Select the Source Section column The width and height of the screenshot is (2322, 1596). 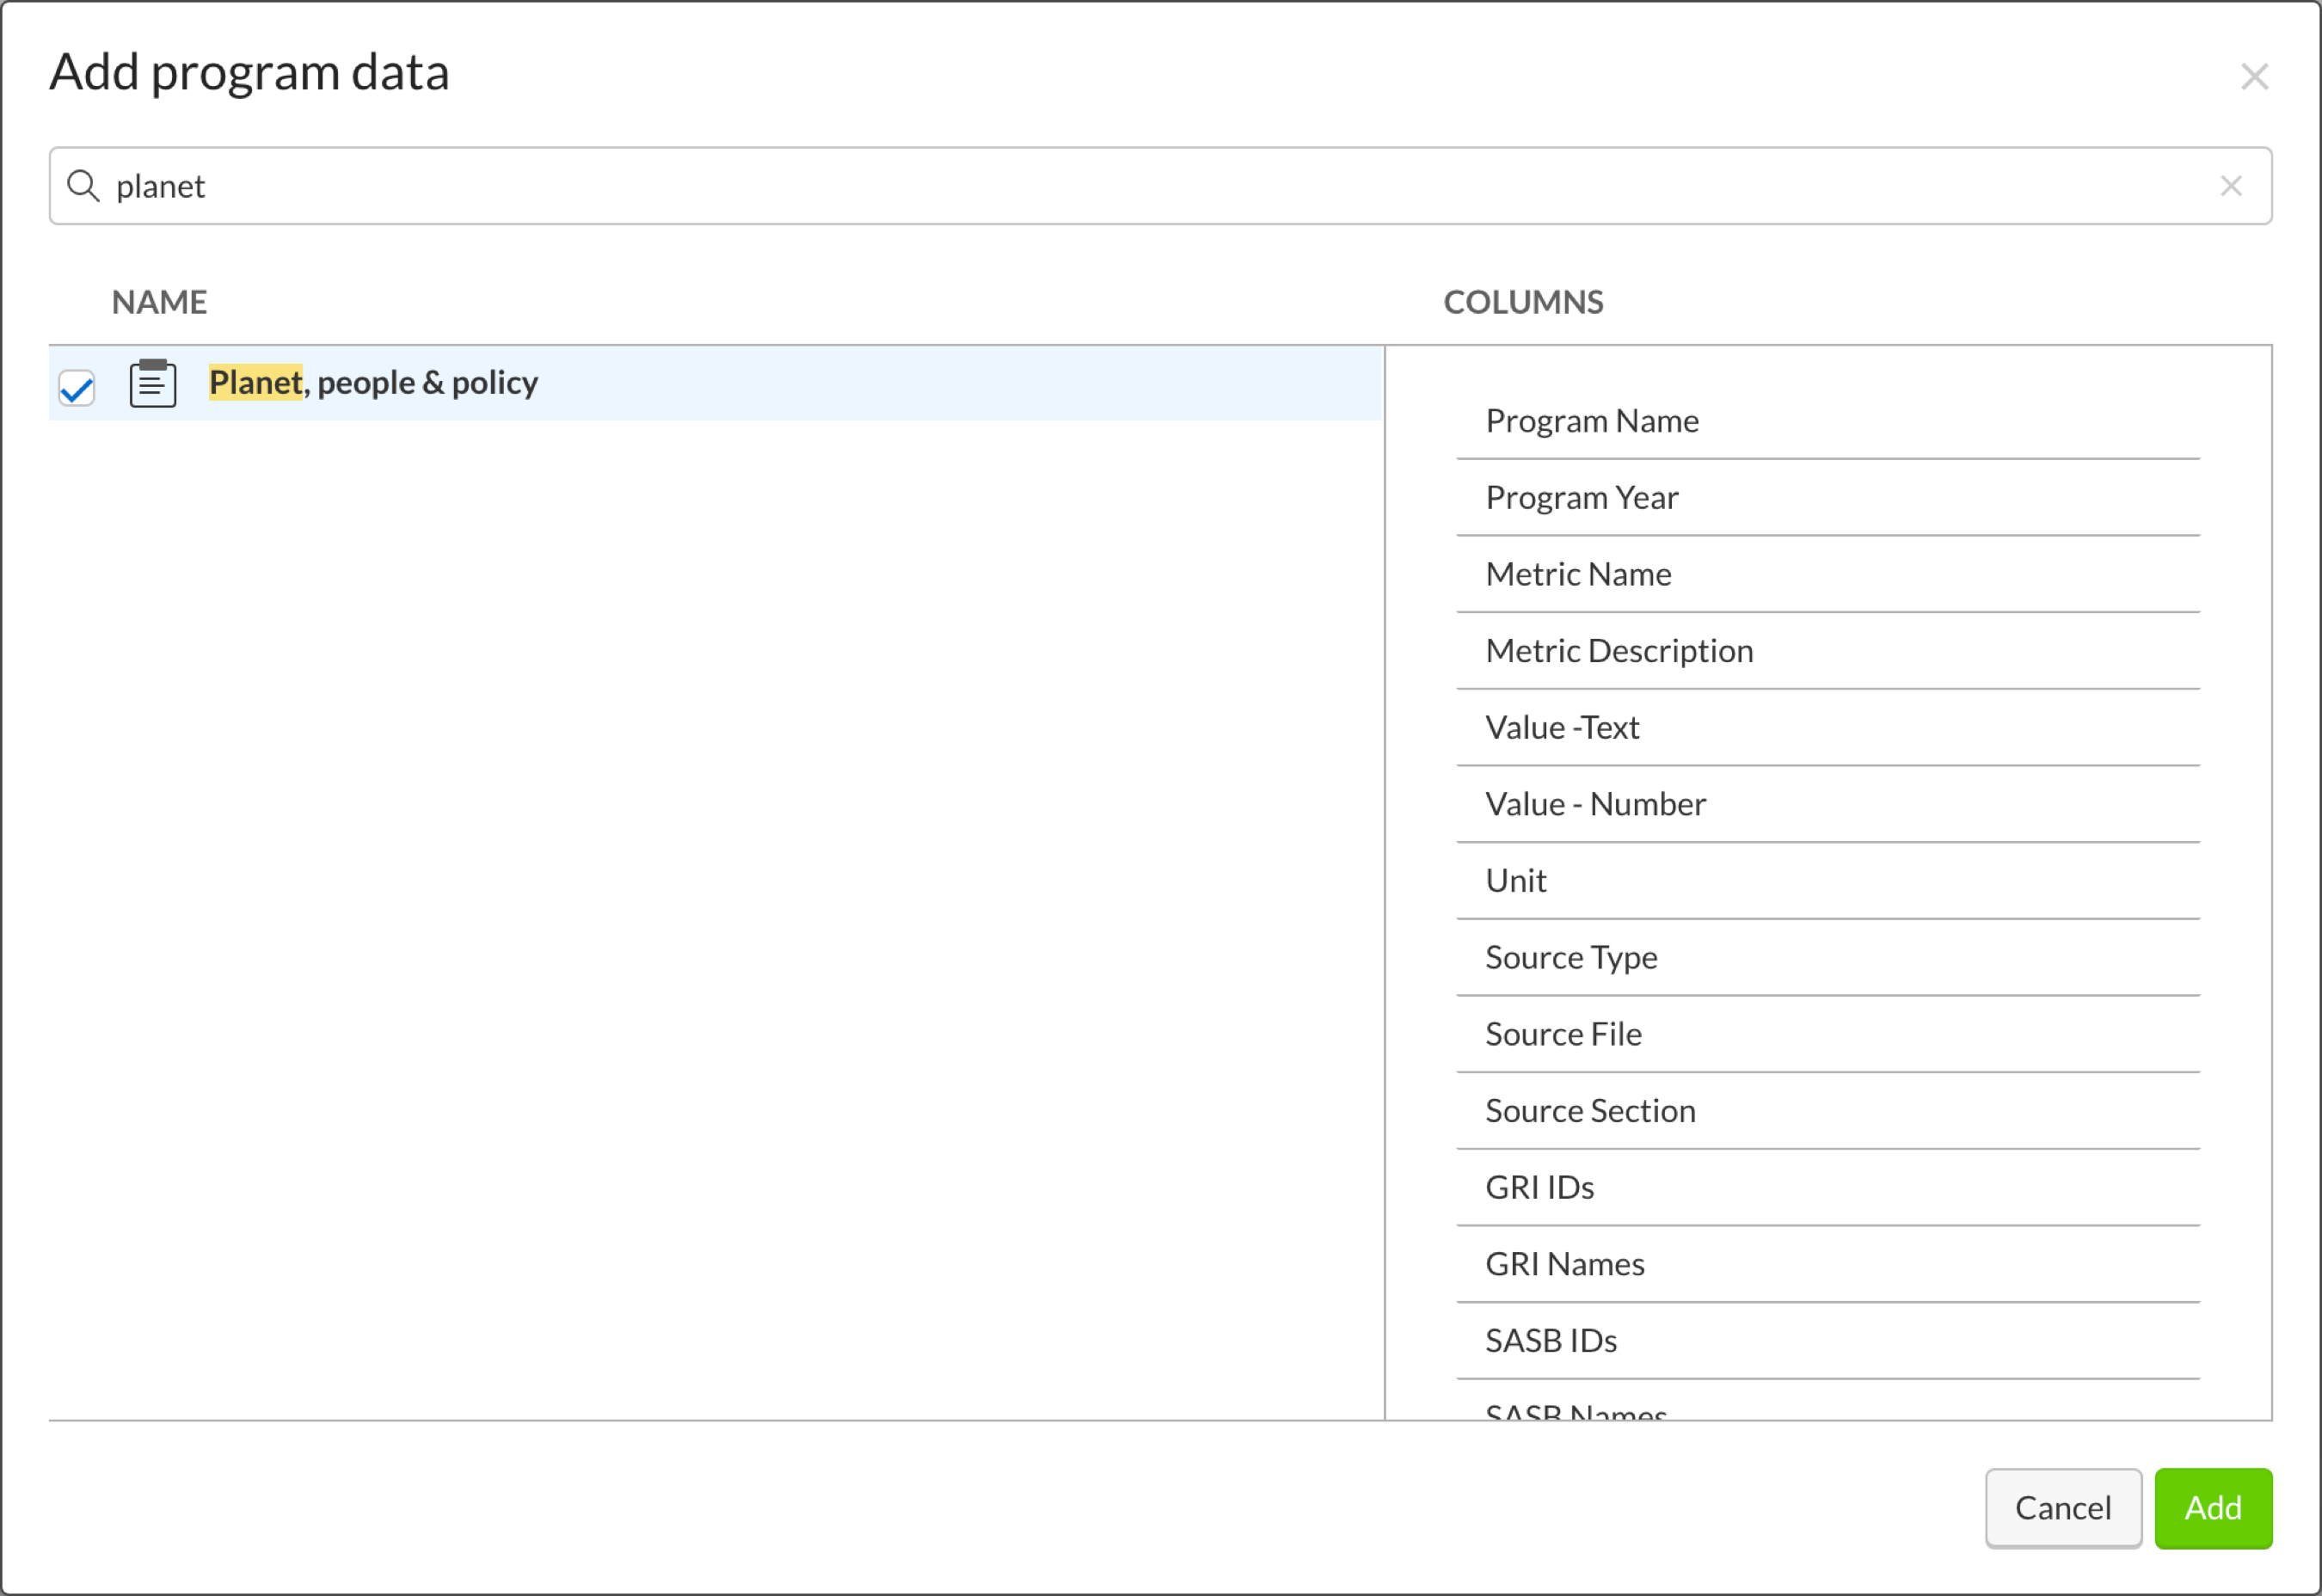point(1828,1111)
